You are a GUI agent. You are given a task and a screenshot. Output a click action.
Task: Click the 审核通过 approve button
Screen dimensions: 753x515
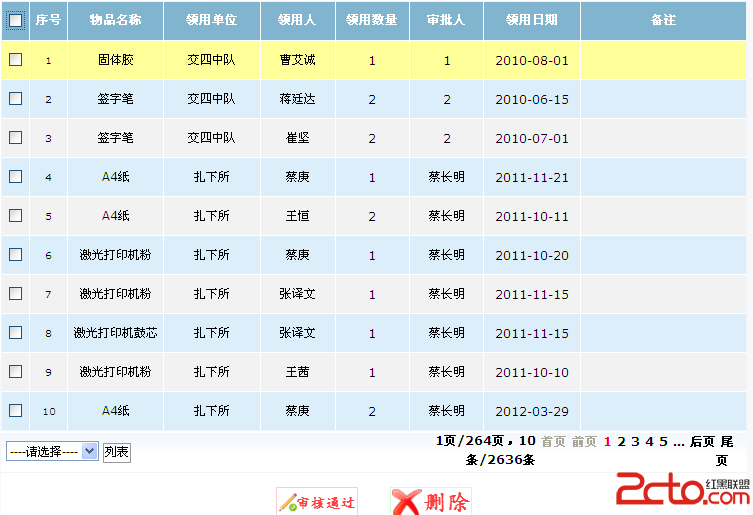click(x=317, y=502)
